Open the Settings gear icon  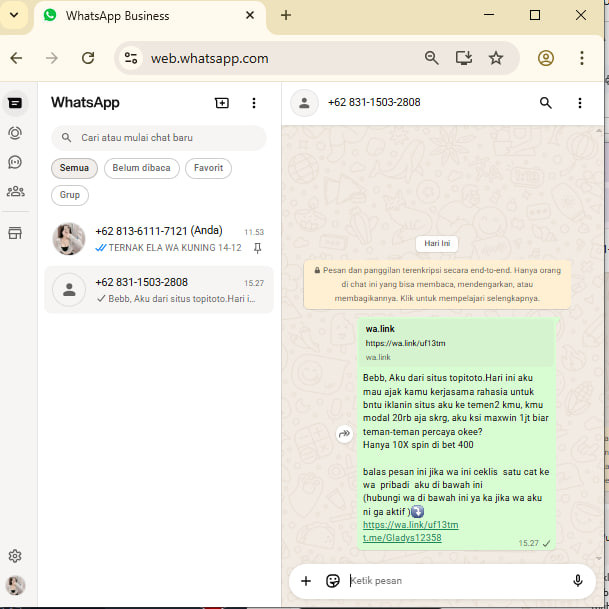(x=15, y=556)
